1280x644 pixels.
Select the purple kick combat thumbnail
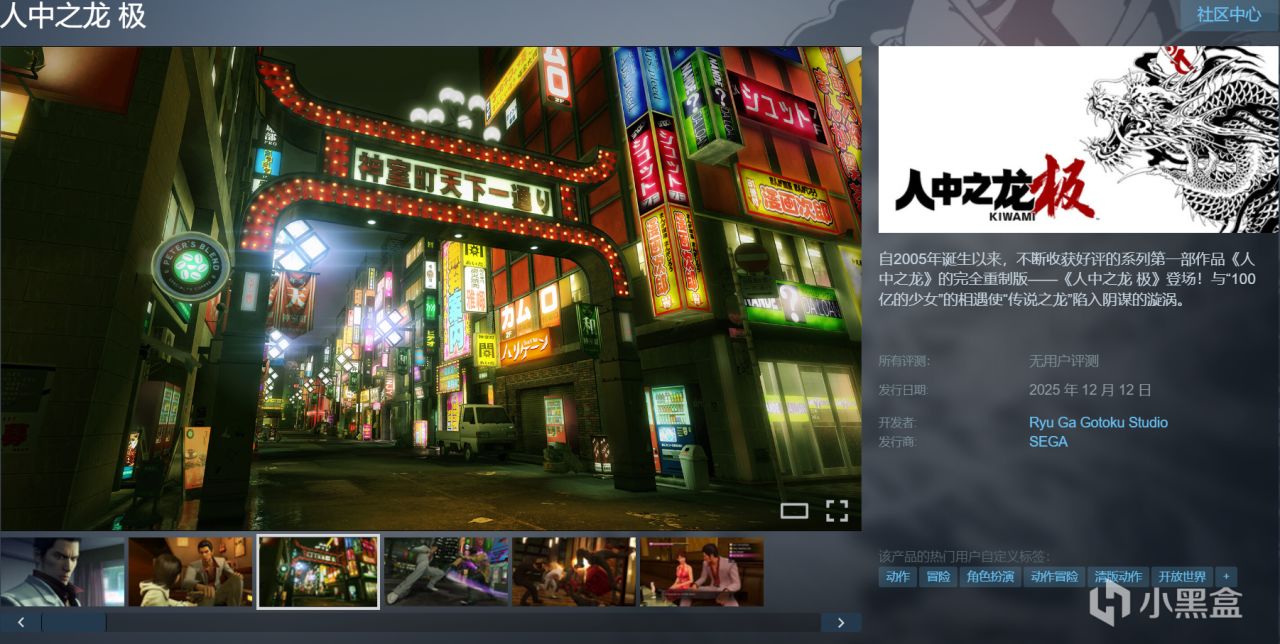[446, 572]
